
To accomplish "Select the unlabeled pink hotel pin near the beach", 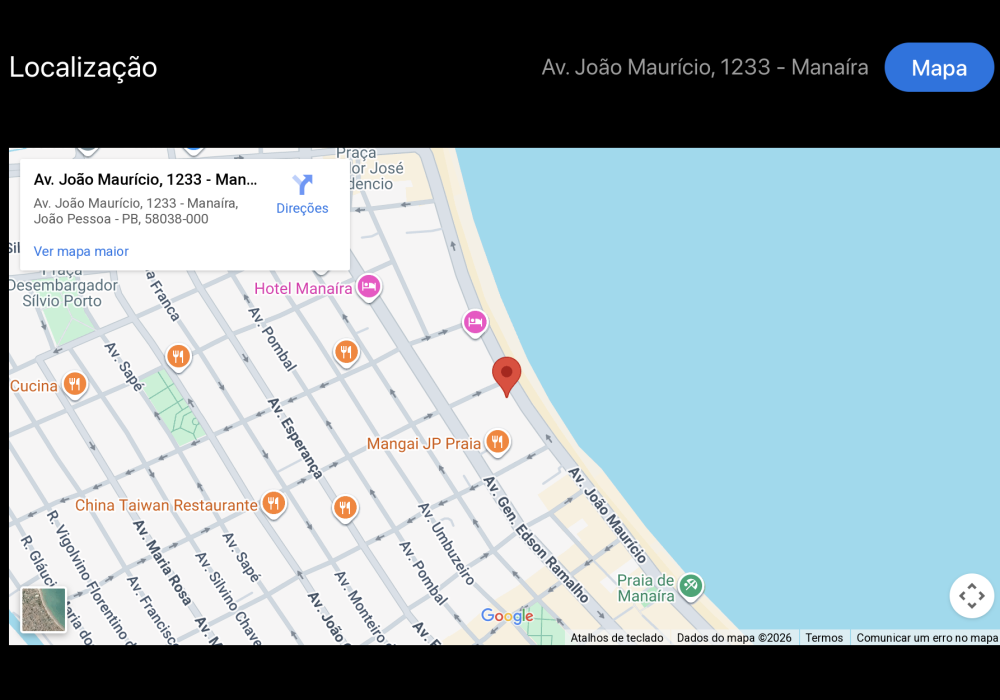I will 475,322.
